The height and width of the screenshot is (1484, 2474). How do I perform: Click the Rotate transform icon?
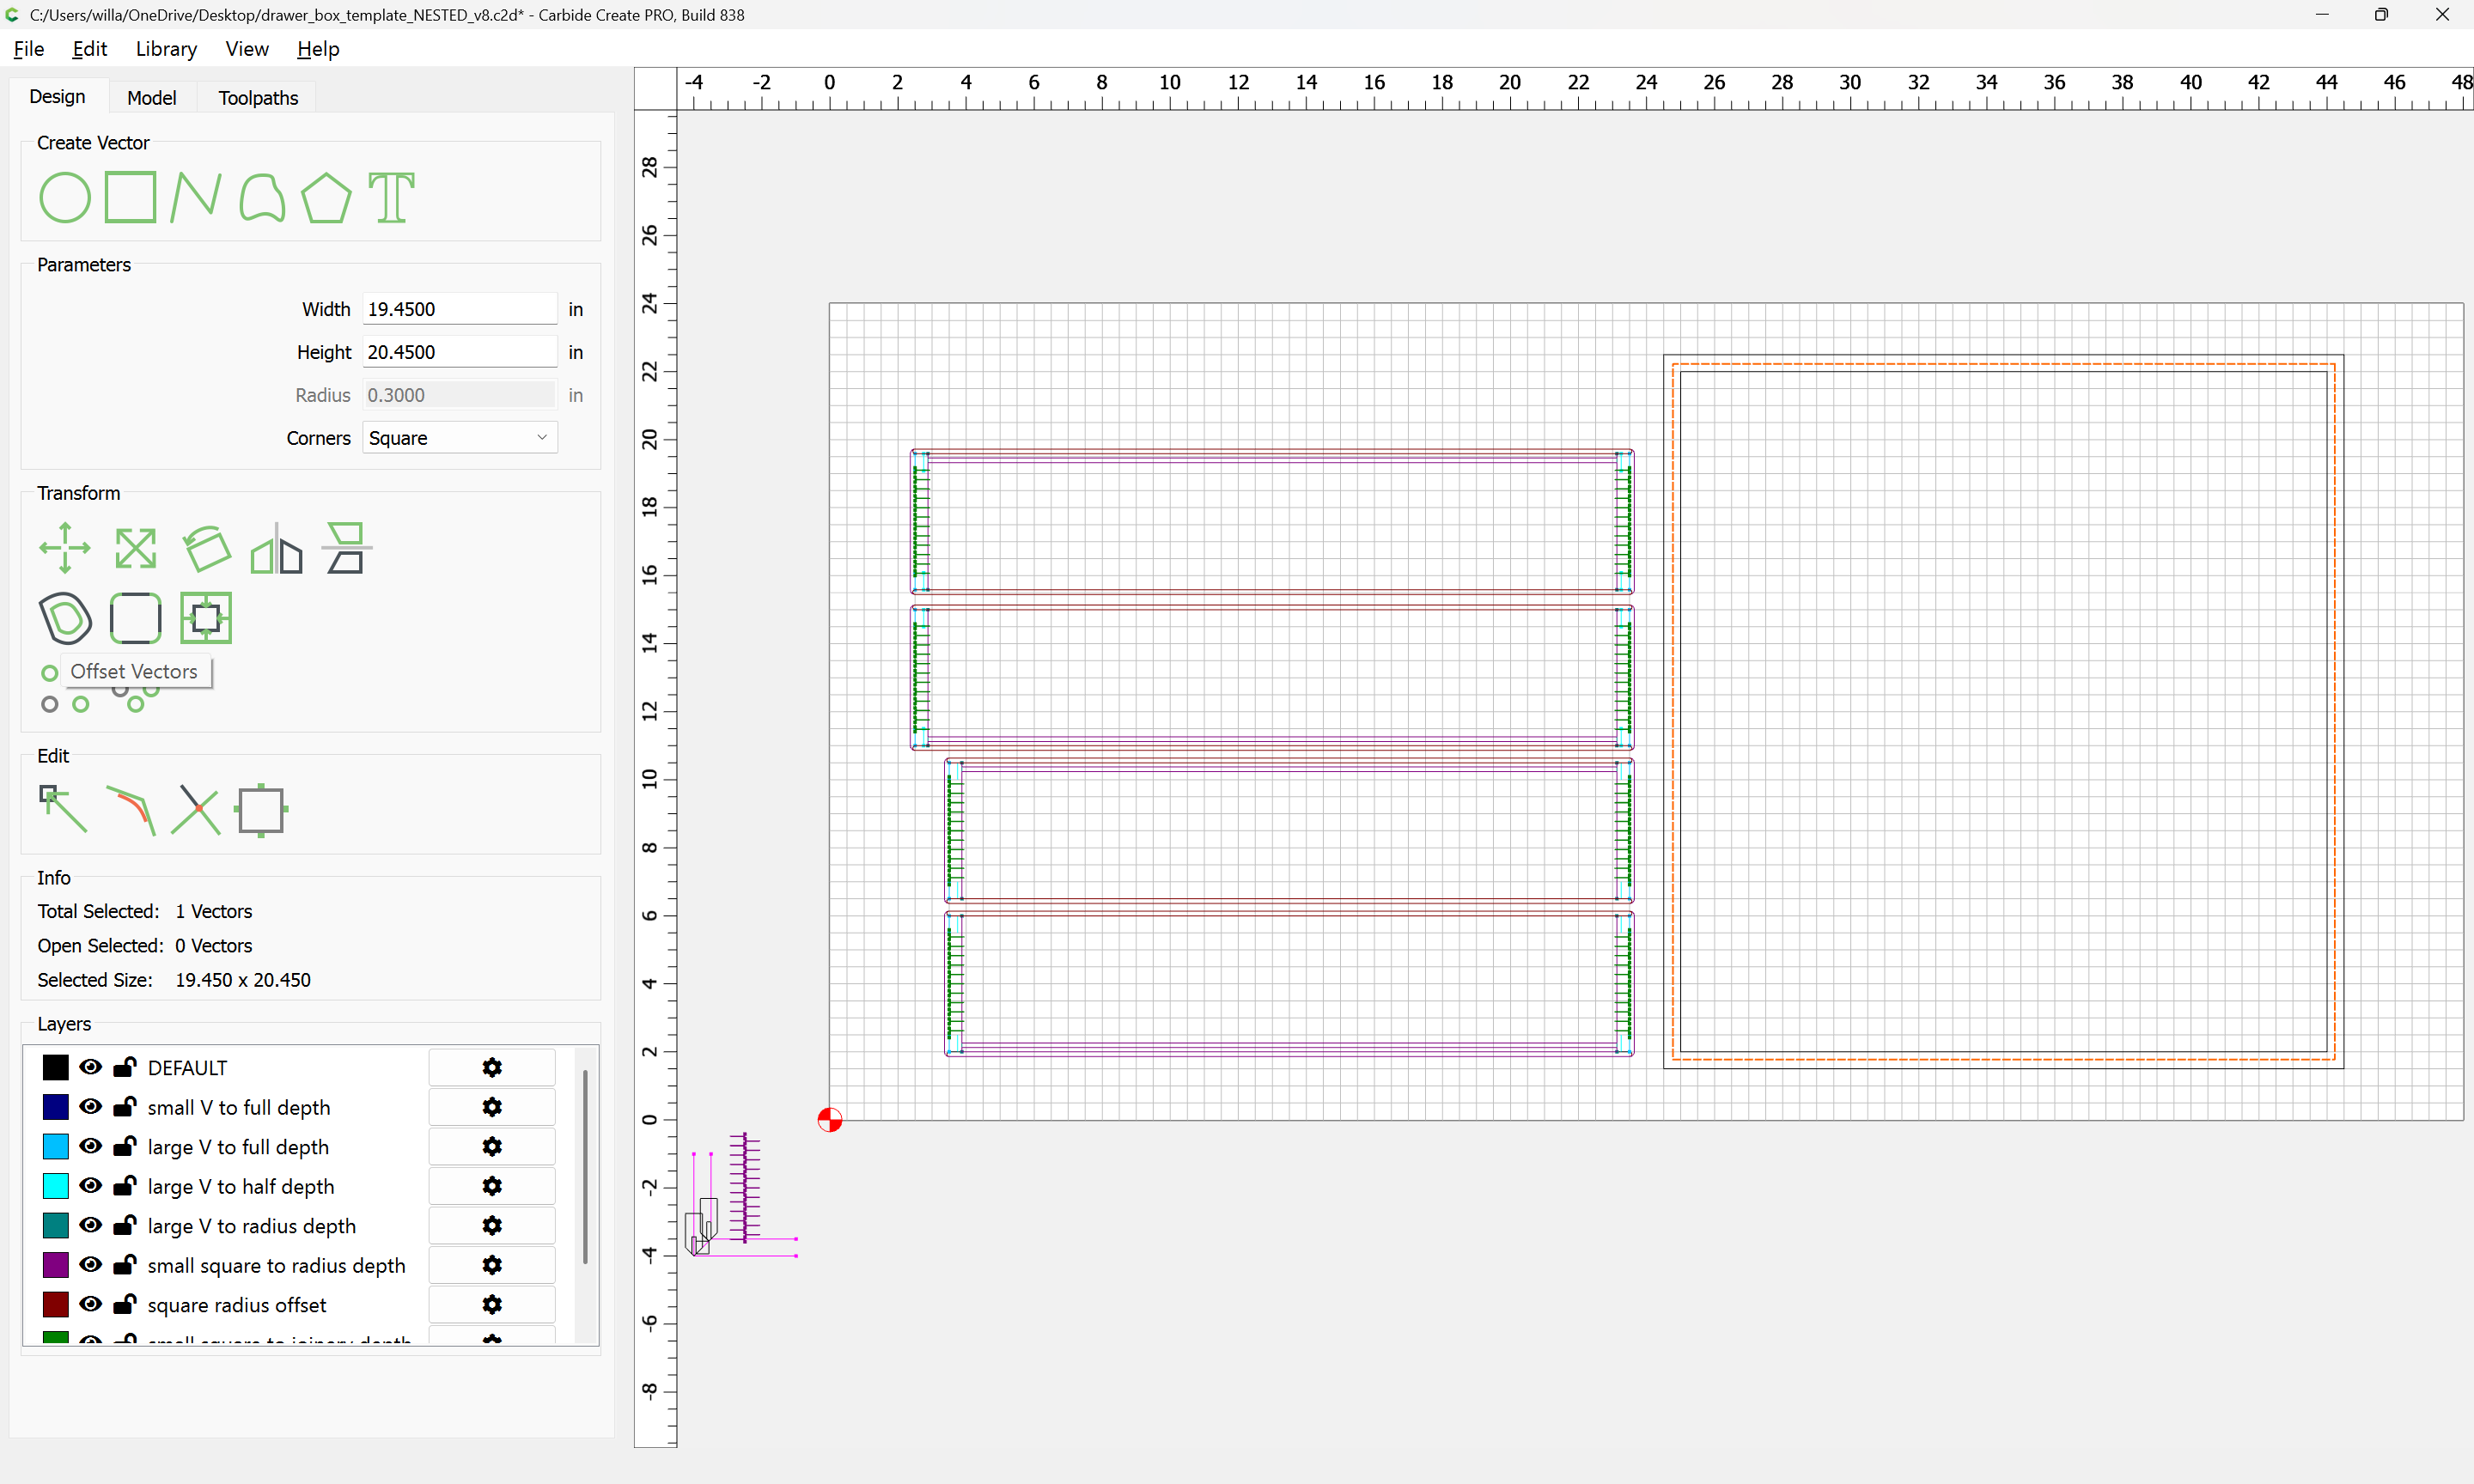tap(206, 548)
